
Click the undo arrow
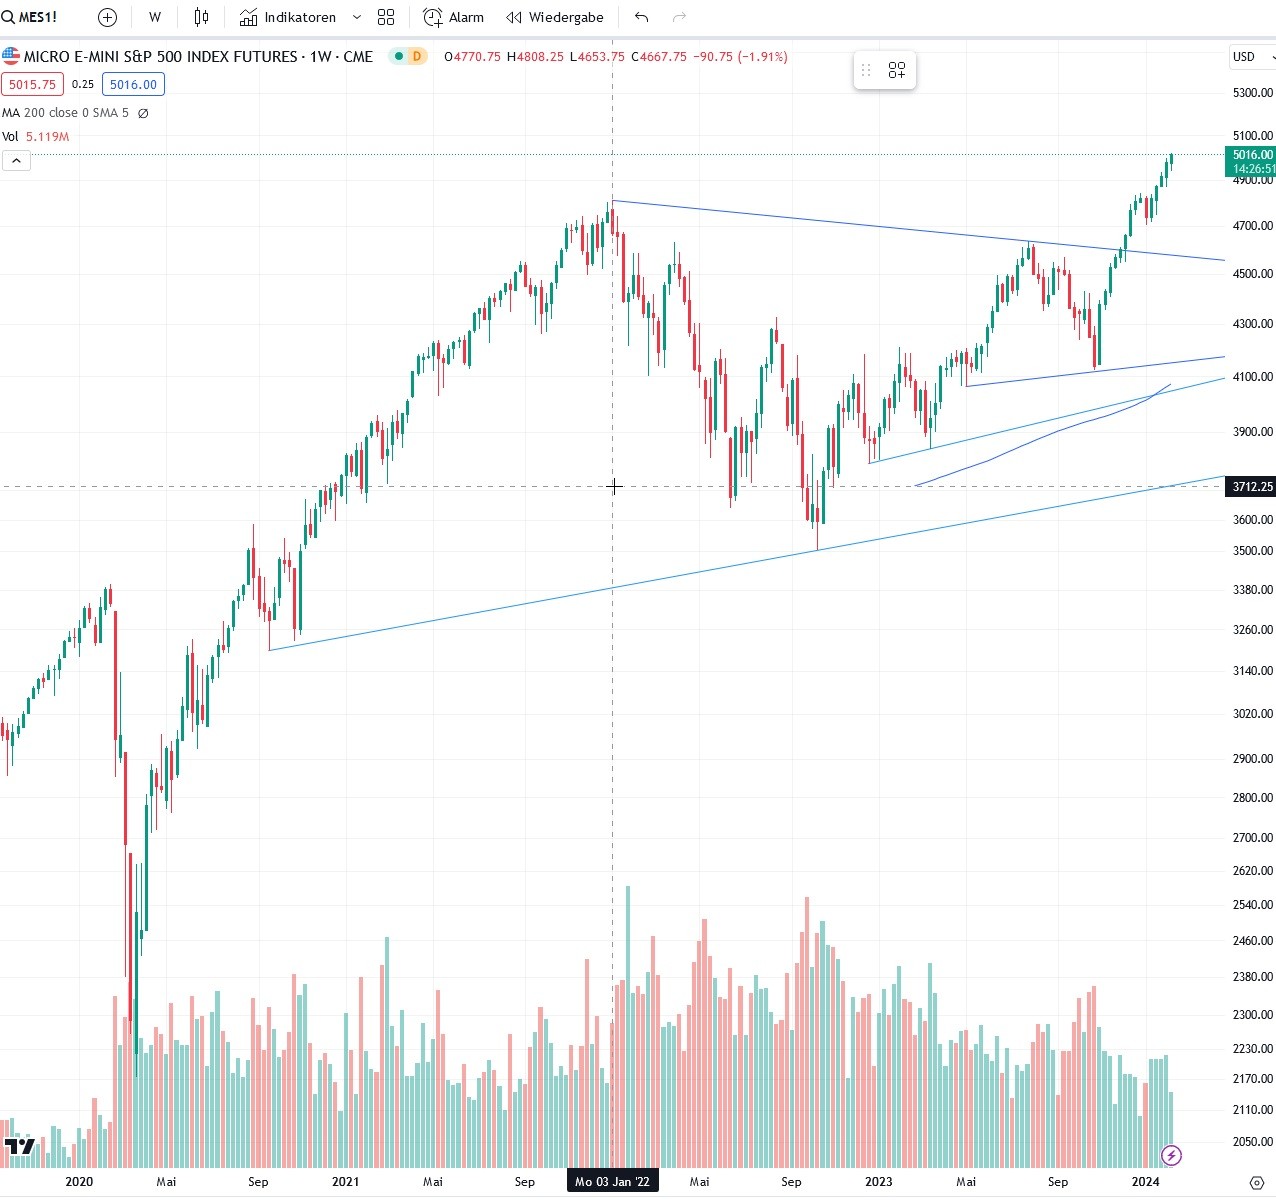642,17
